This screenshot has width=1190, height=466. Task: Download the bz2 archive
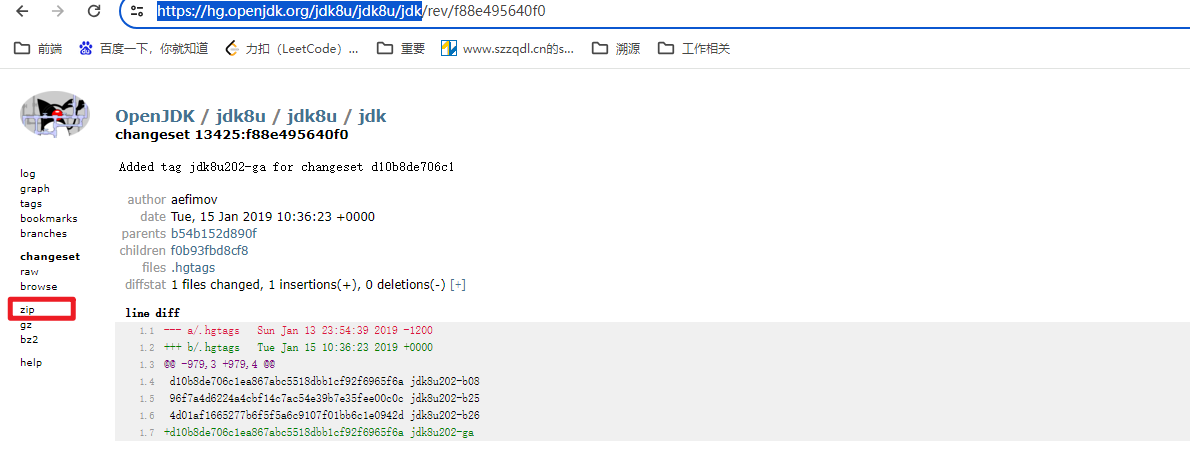tap(29, 339)
